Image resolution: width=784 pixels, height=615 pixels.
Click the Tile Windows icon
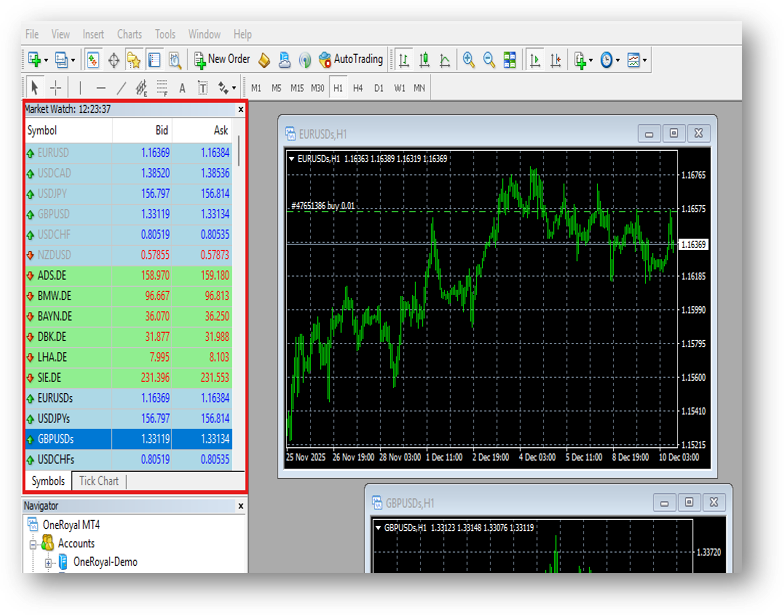tap(510, 60)
